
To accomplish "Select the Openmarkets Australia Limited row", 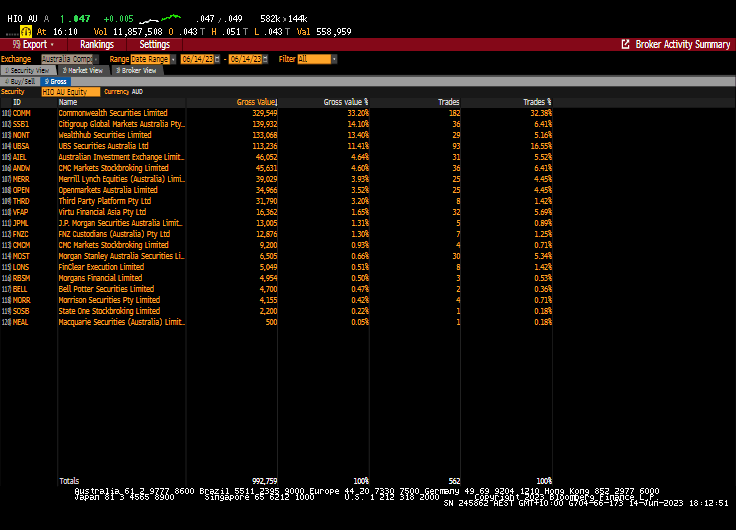I will [276, 190].
